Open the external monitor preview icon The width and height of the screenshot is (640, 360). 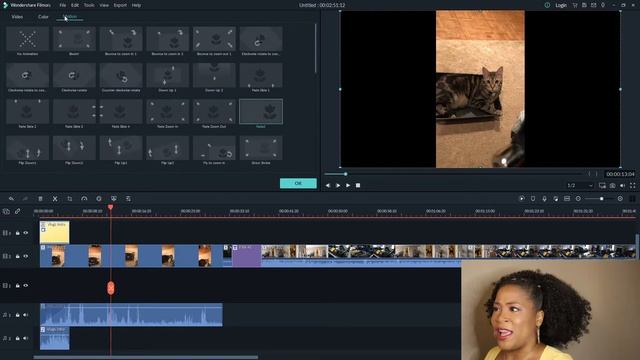tap(602, 185)
